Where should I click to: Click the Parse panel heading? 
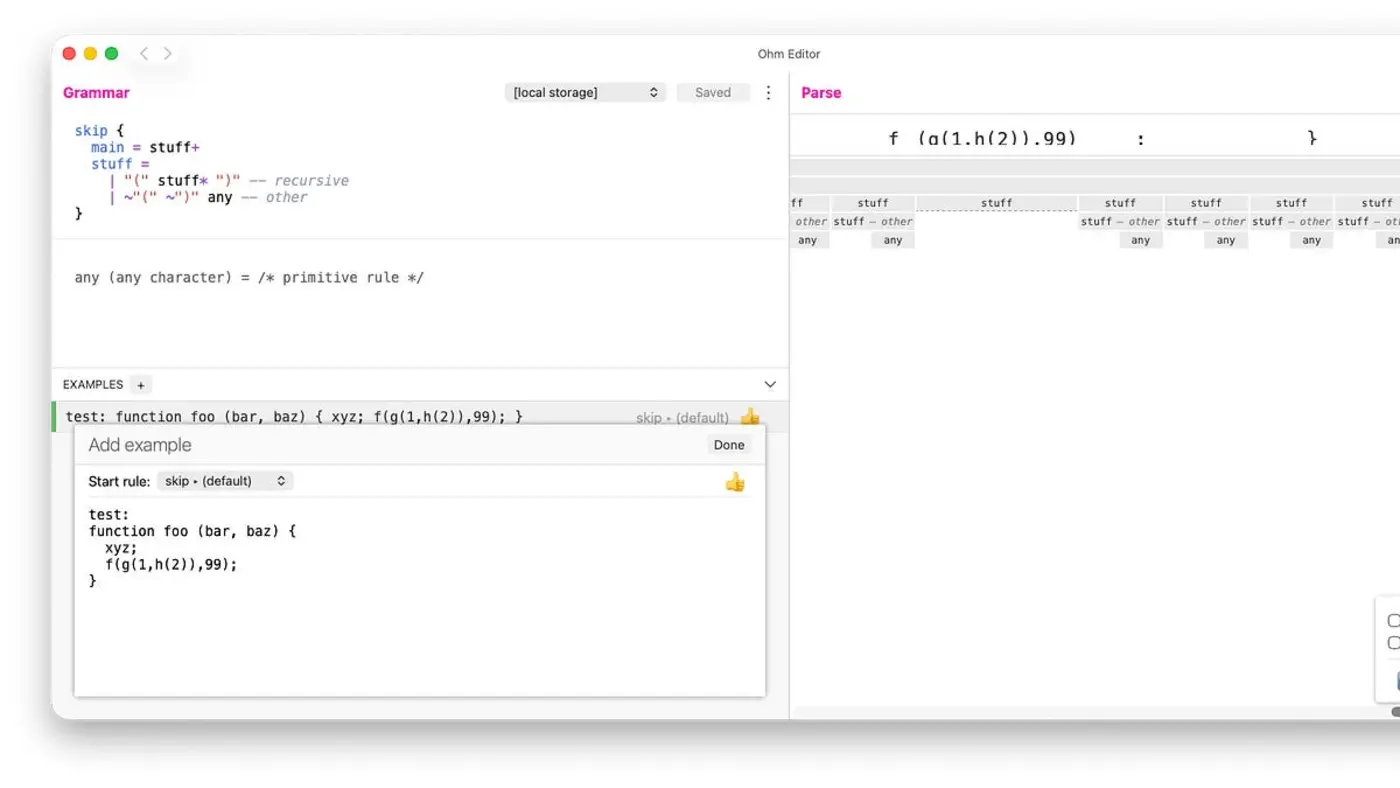tap(821, 92)
